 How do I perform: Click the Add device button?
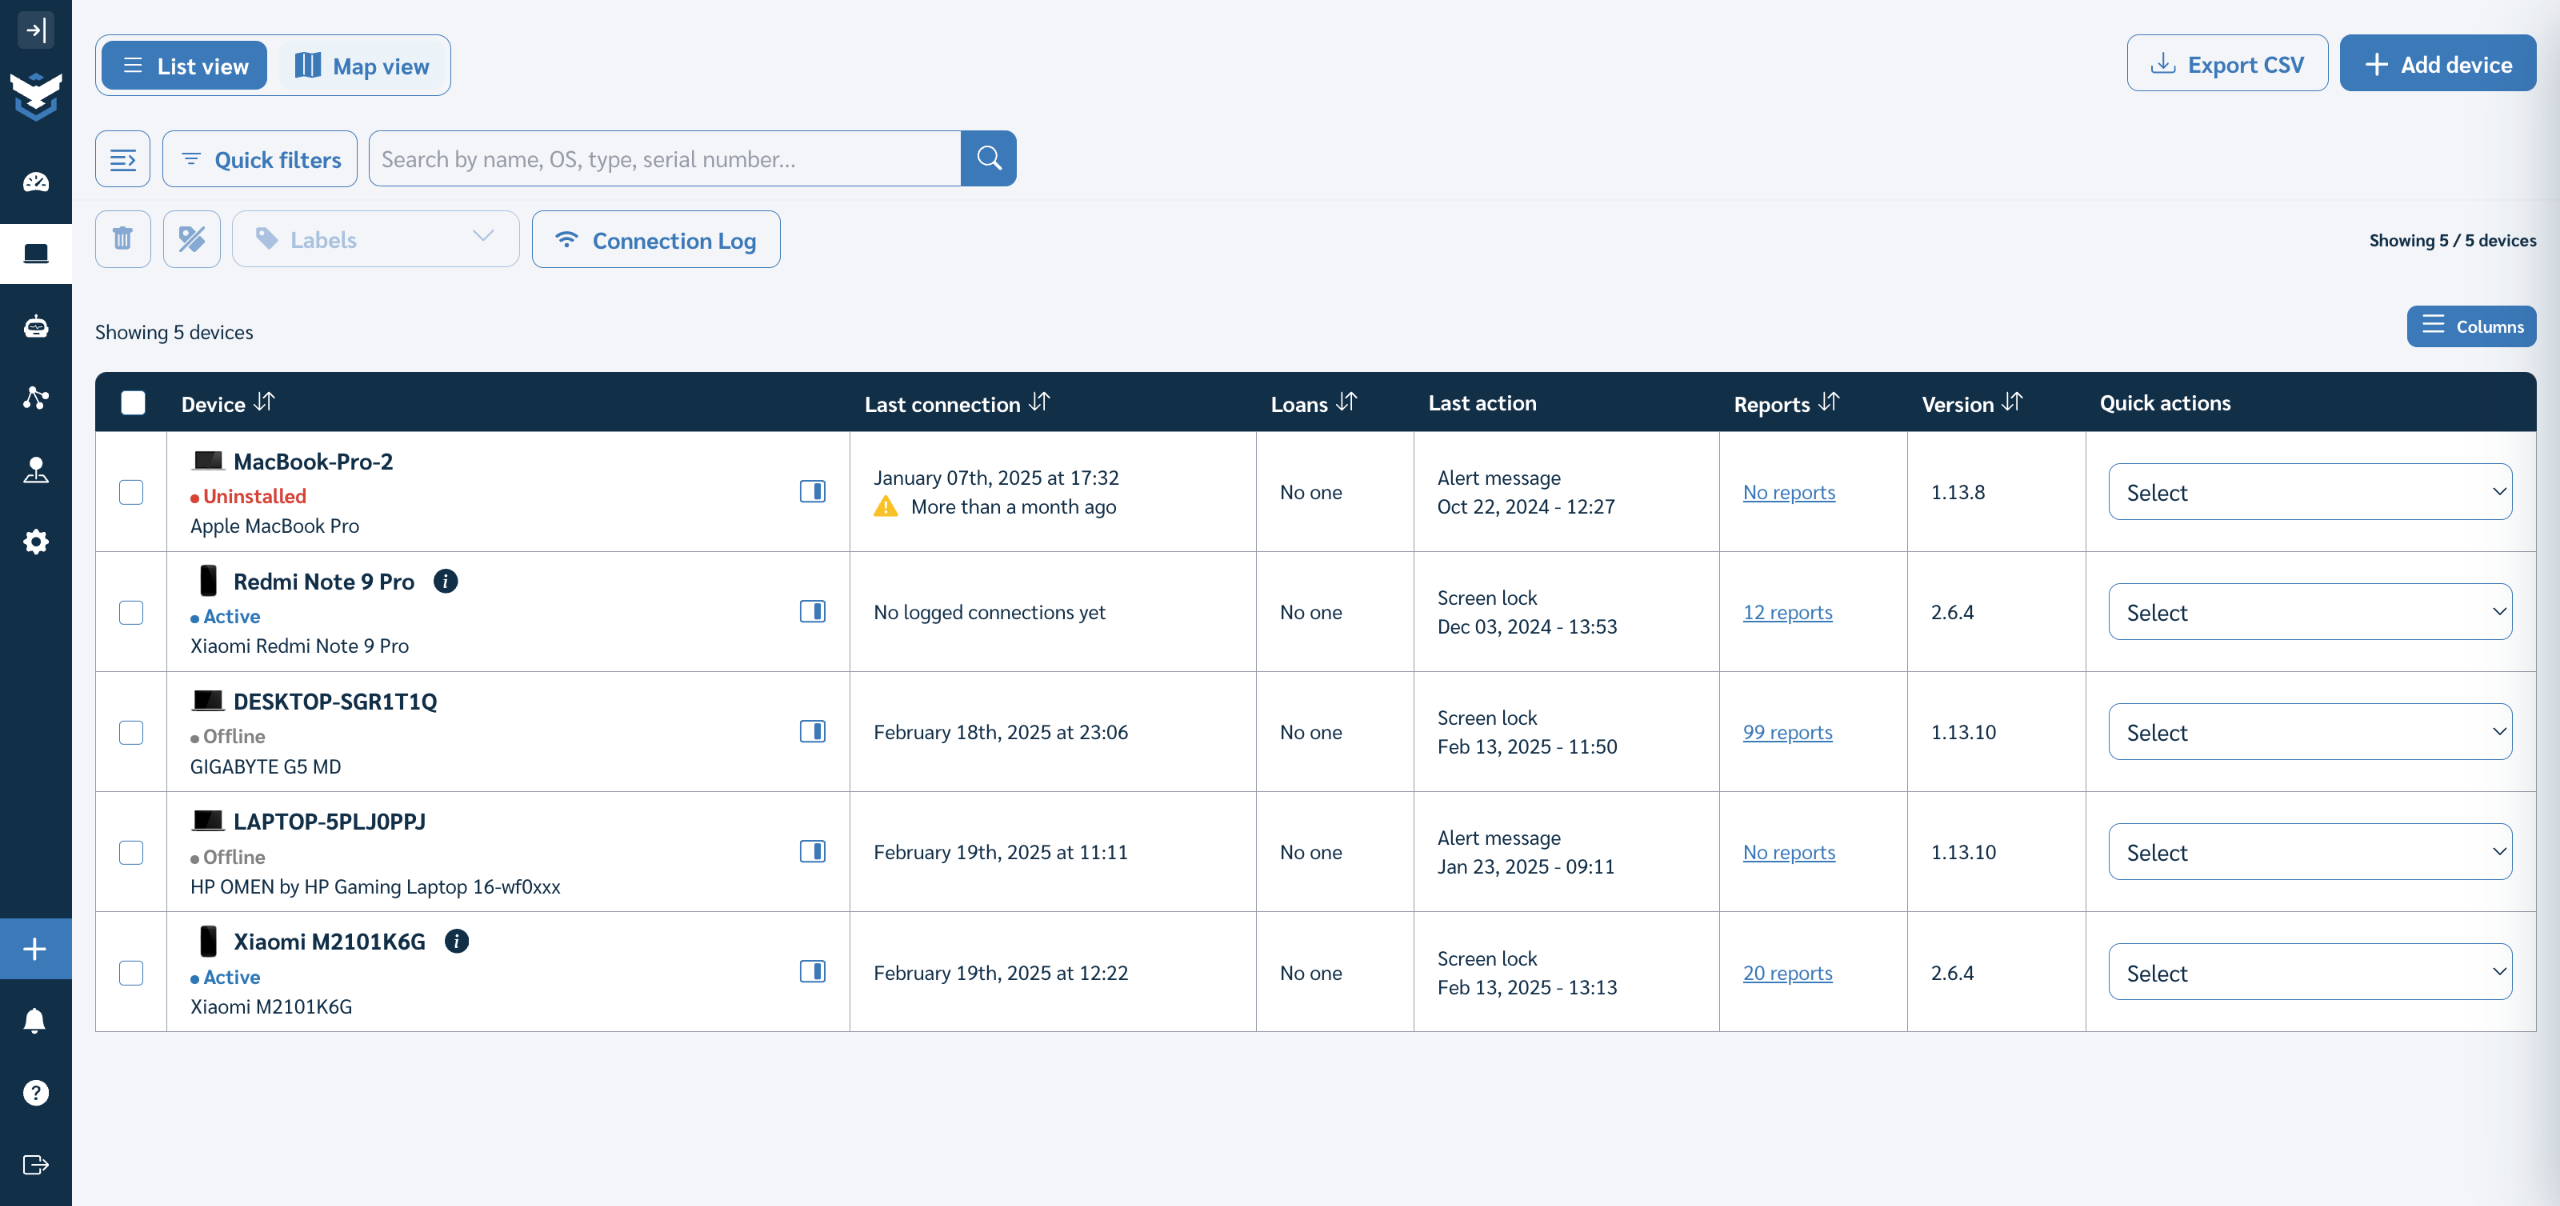[2437, 64]
